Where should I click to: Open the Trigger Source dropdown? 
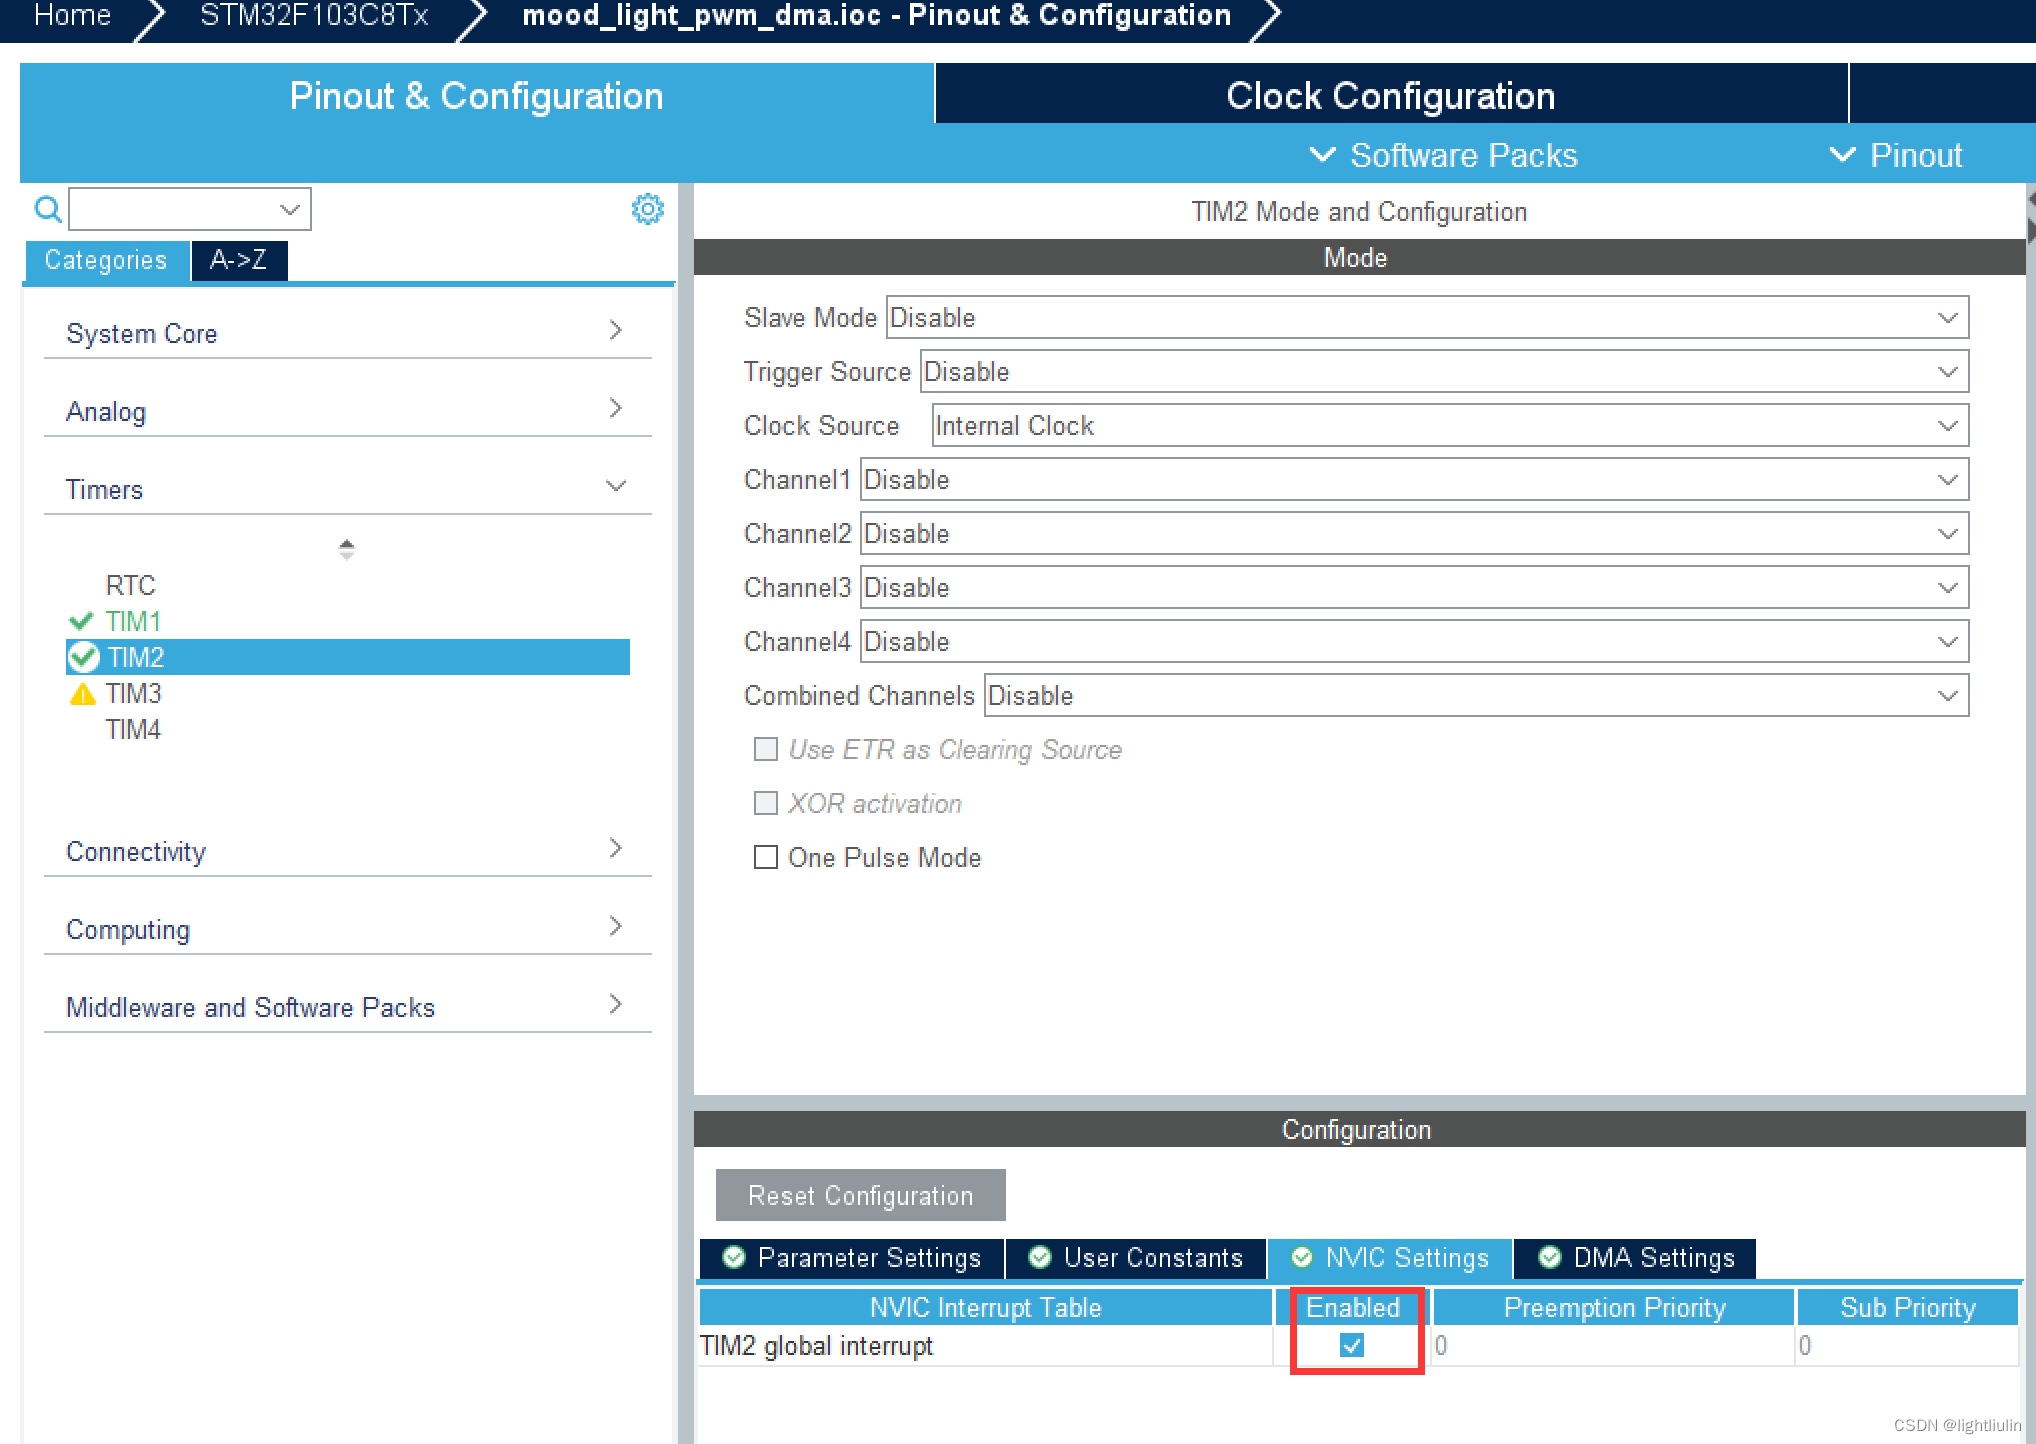tap(1444, 371)
